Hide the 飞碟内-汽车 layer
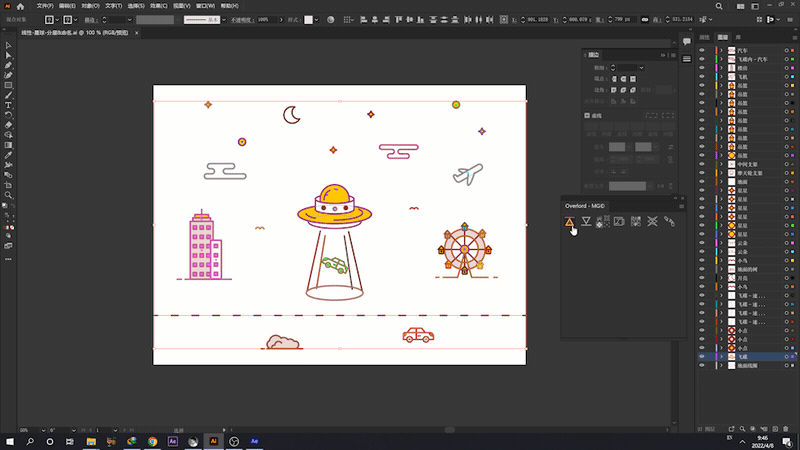Image resolution: width=800 pixels, height=450 pixels. (702, 59)
